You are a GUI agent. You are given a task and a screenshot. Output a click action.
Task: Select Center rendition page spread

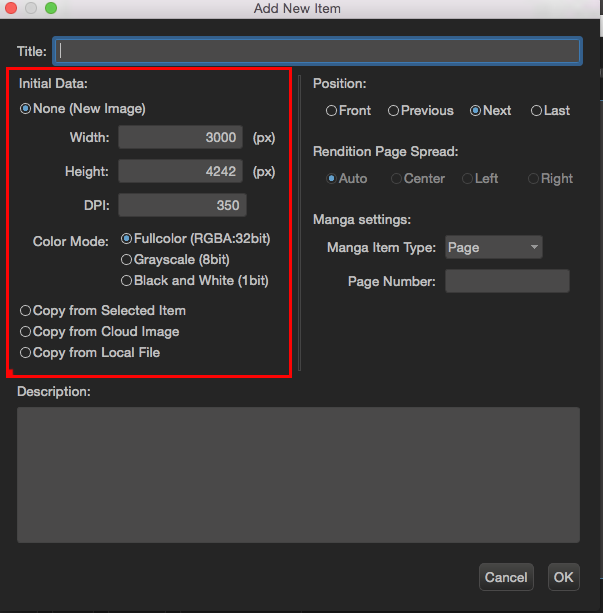pyautogui.click(x=418, y=179)
